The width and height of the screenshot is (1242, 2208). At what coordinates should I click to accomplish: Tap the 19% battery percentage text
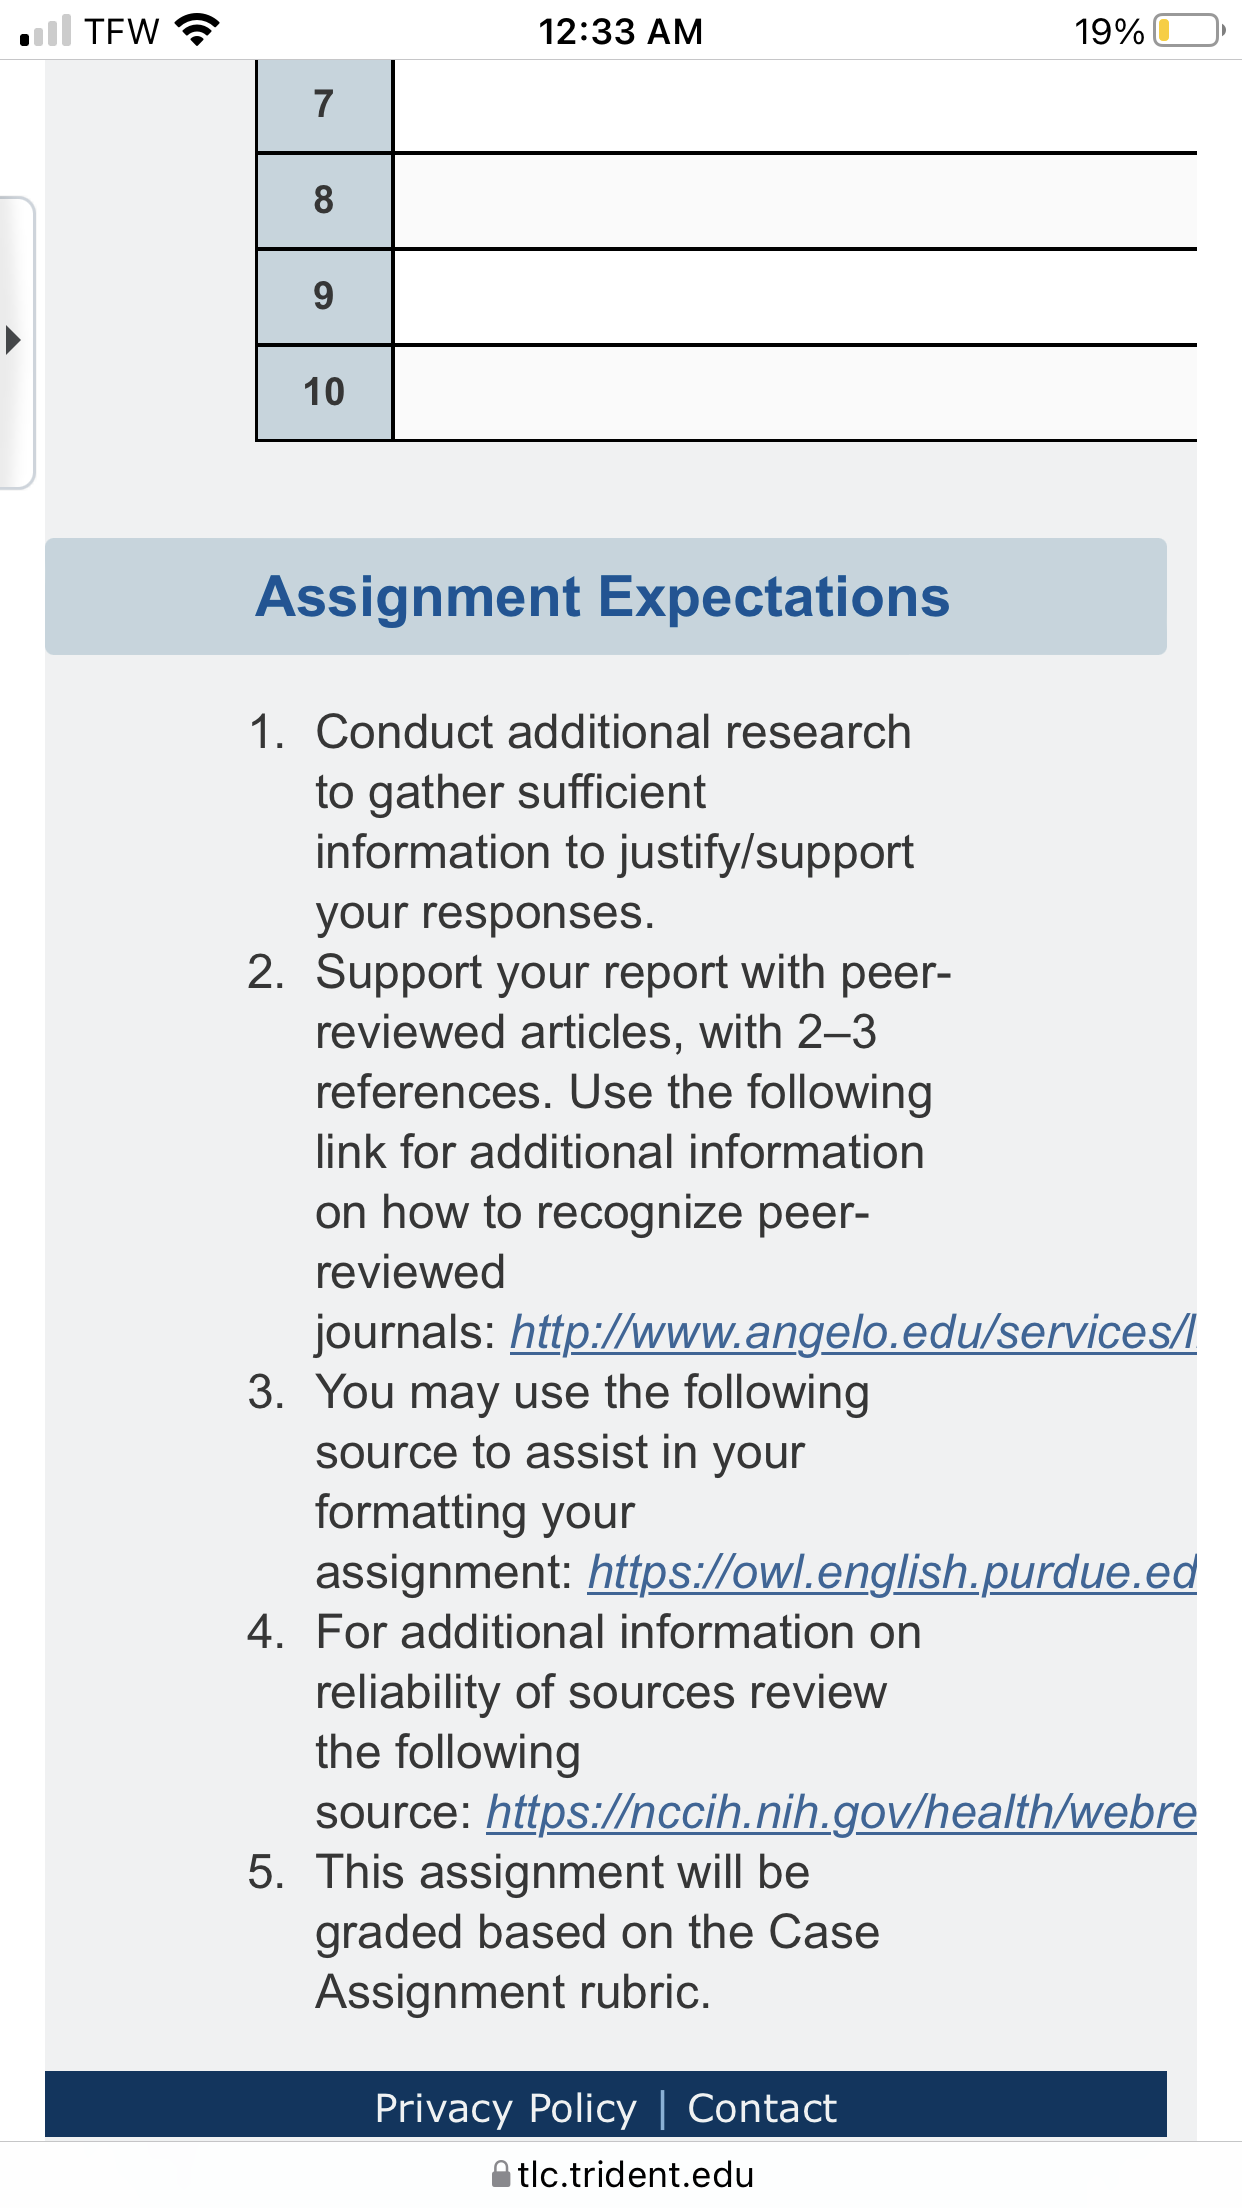pos(1109,32)
